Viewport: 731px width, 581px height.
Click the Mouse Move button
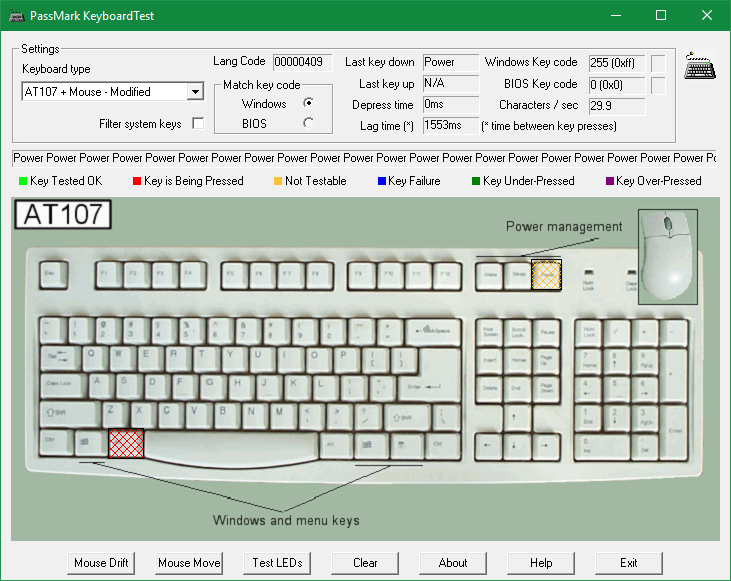[x=189, y=563]
